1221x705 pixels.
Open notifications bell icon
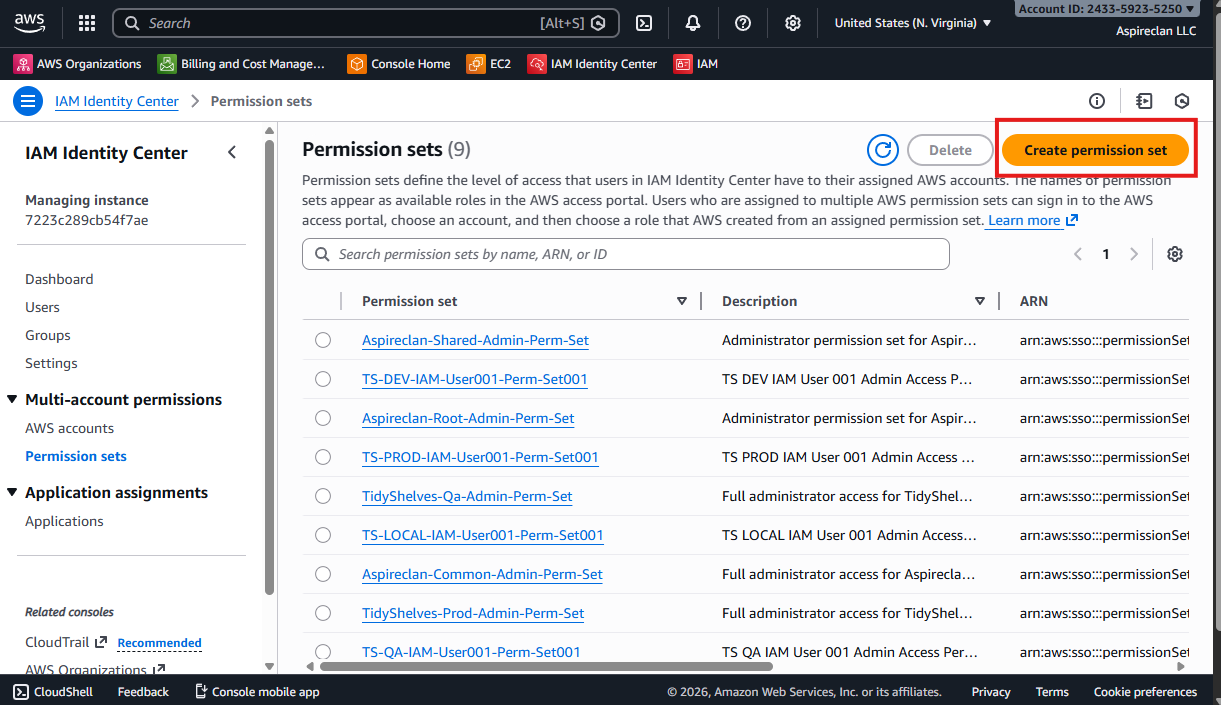693,23
